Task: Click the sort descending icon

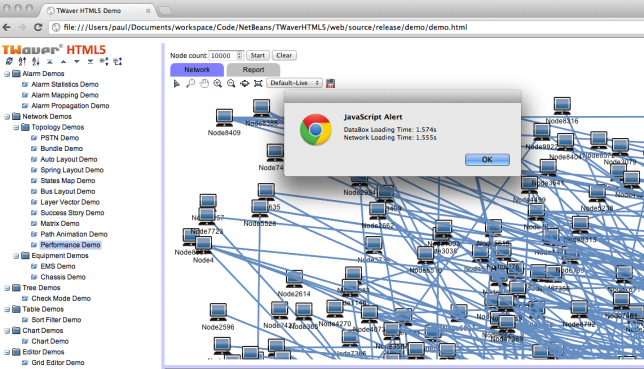Action: tap(36, 62)
